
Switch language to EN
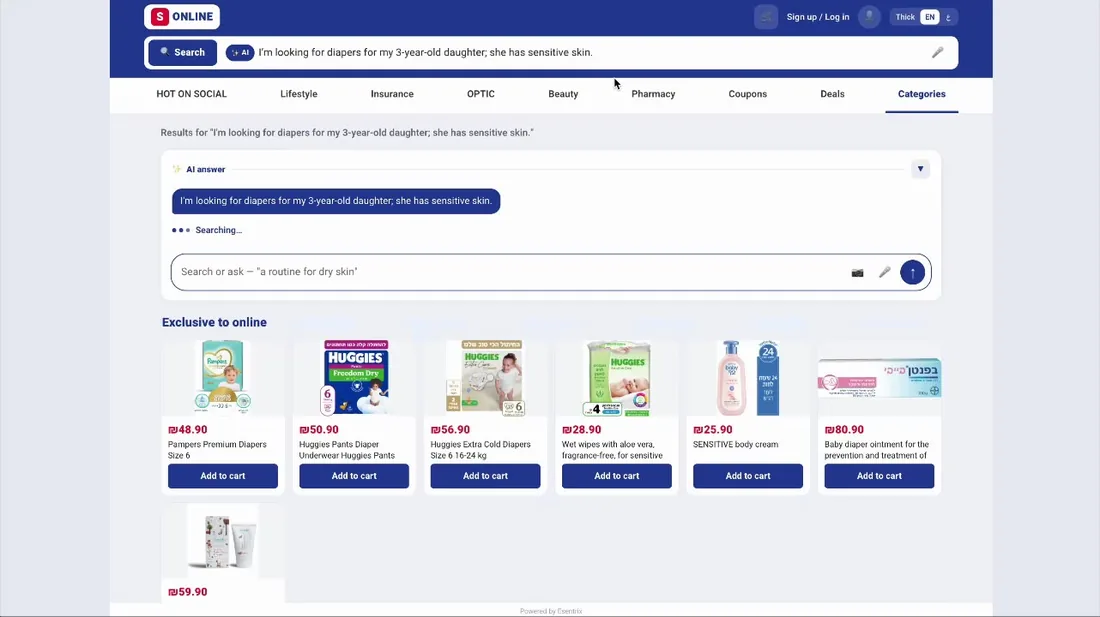click(x=930, y=17)
